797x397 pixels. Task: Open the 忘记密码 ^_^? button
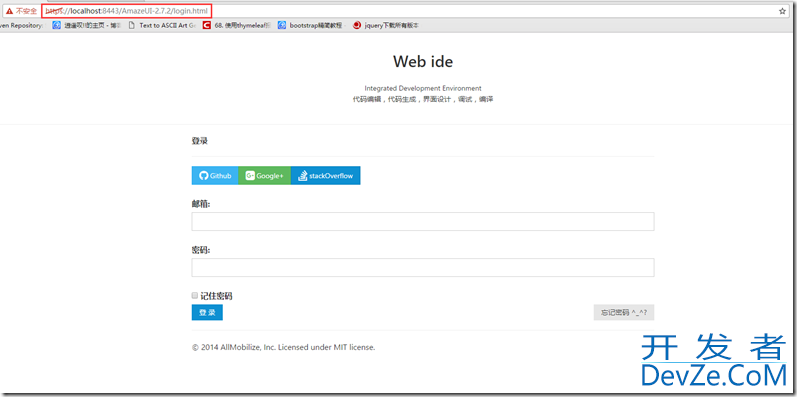pos(624,313)
